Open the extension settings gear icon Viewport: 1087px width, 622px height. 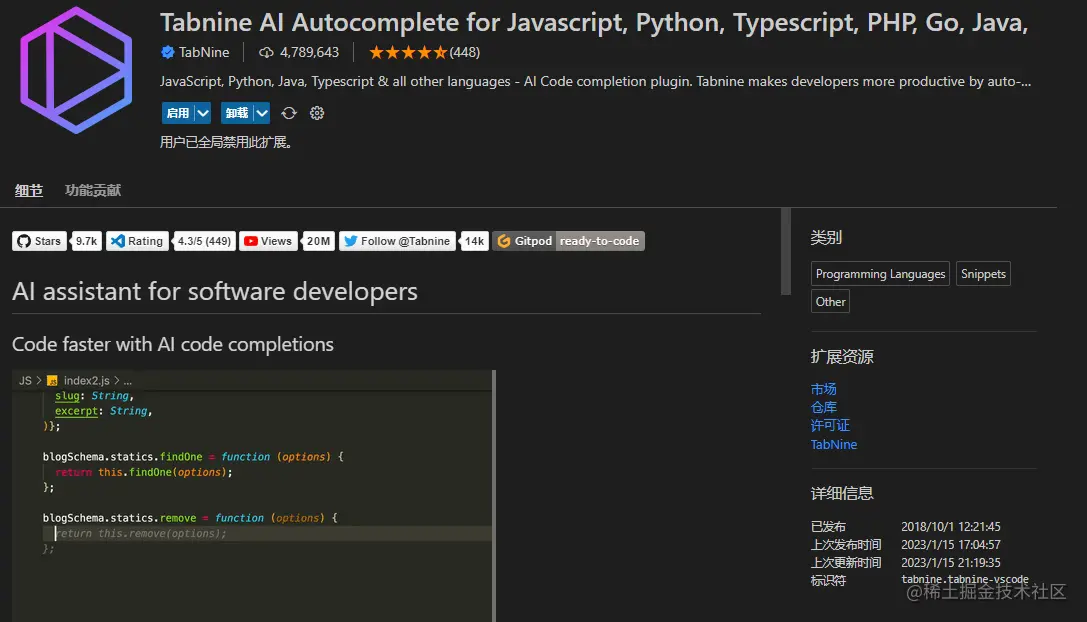click(317, 113)
